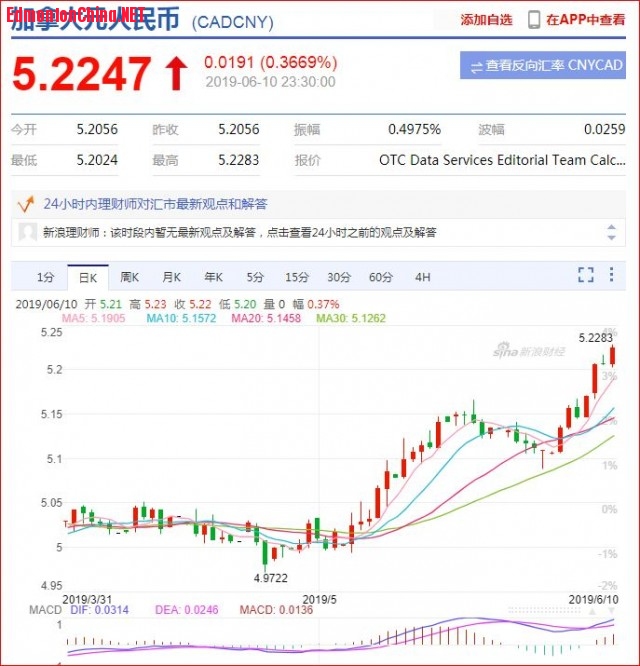Image resolution: width=640 pixels, height=666 pixels.
Task: Click the fullscreen chart icon
Action: point(586,276)
